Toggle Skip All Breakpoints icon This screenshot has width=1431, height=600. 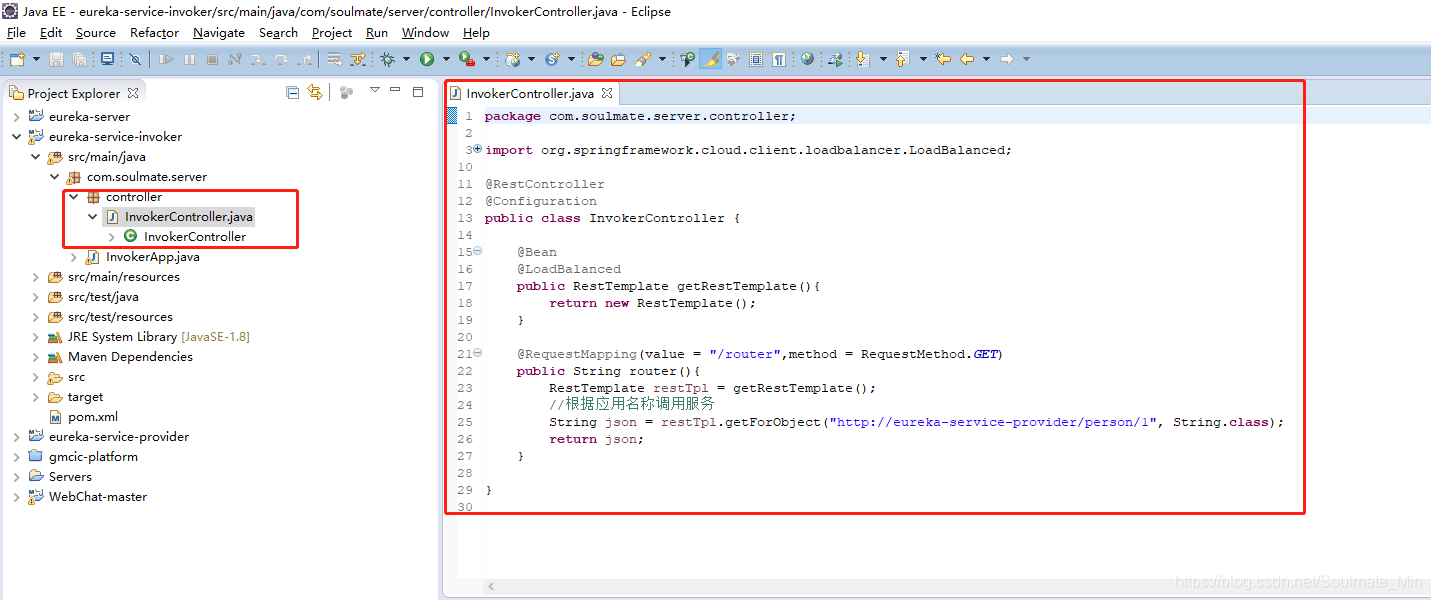(x=135, y=60)
